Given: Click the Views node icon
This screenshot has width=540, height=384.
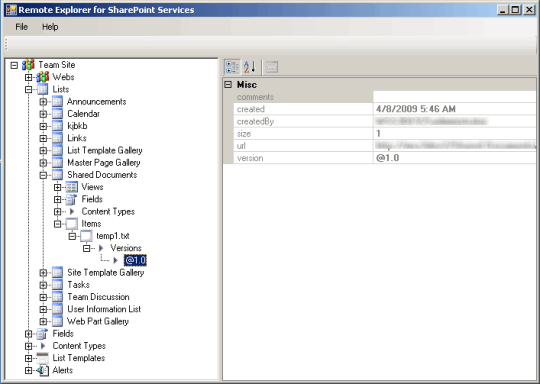Looking at the screenshot, I should [x=72, y=187].
